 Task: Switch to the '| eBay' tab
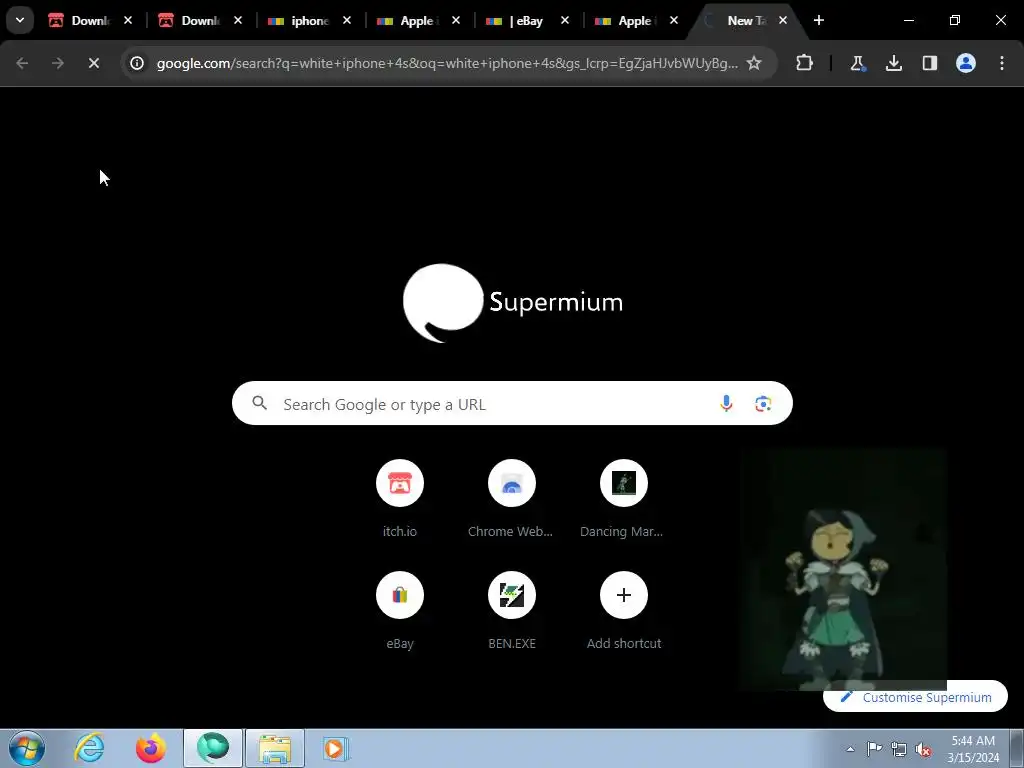point(527,21)
